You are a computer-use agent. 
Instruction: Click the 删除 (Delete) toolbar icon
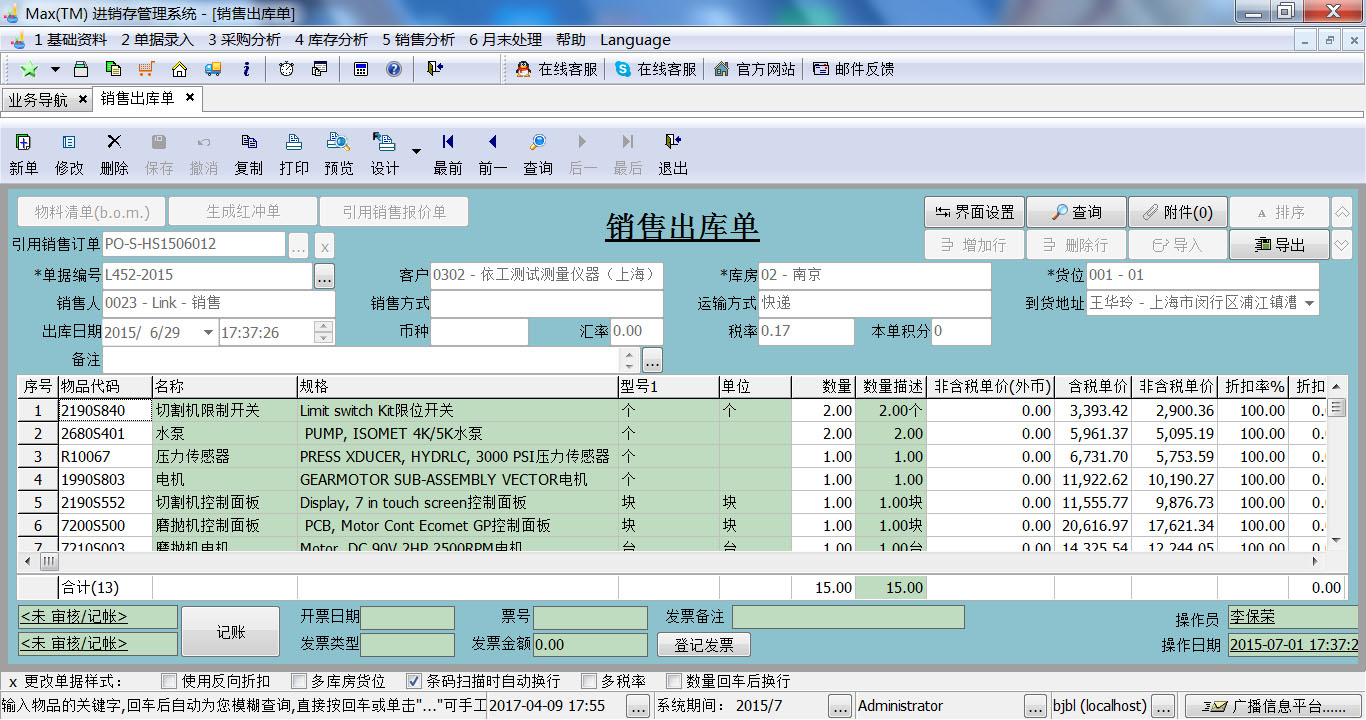pyautogui.click(x=114, y=153)
